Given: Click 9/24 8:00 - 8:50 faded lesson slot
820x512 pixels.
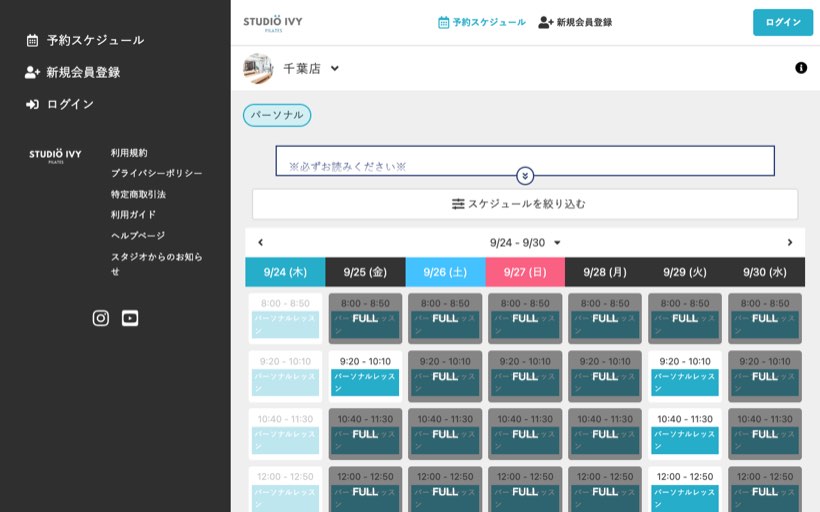Looking at the screenshot, I should click(x=285, y=318).
